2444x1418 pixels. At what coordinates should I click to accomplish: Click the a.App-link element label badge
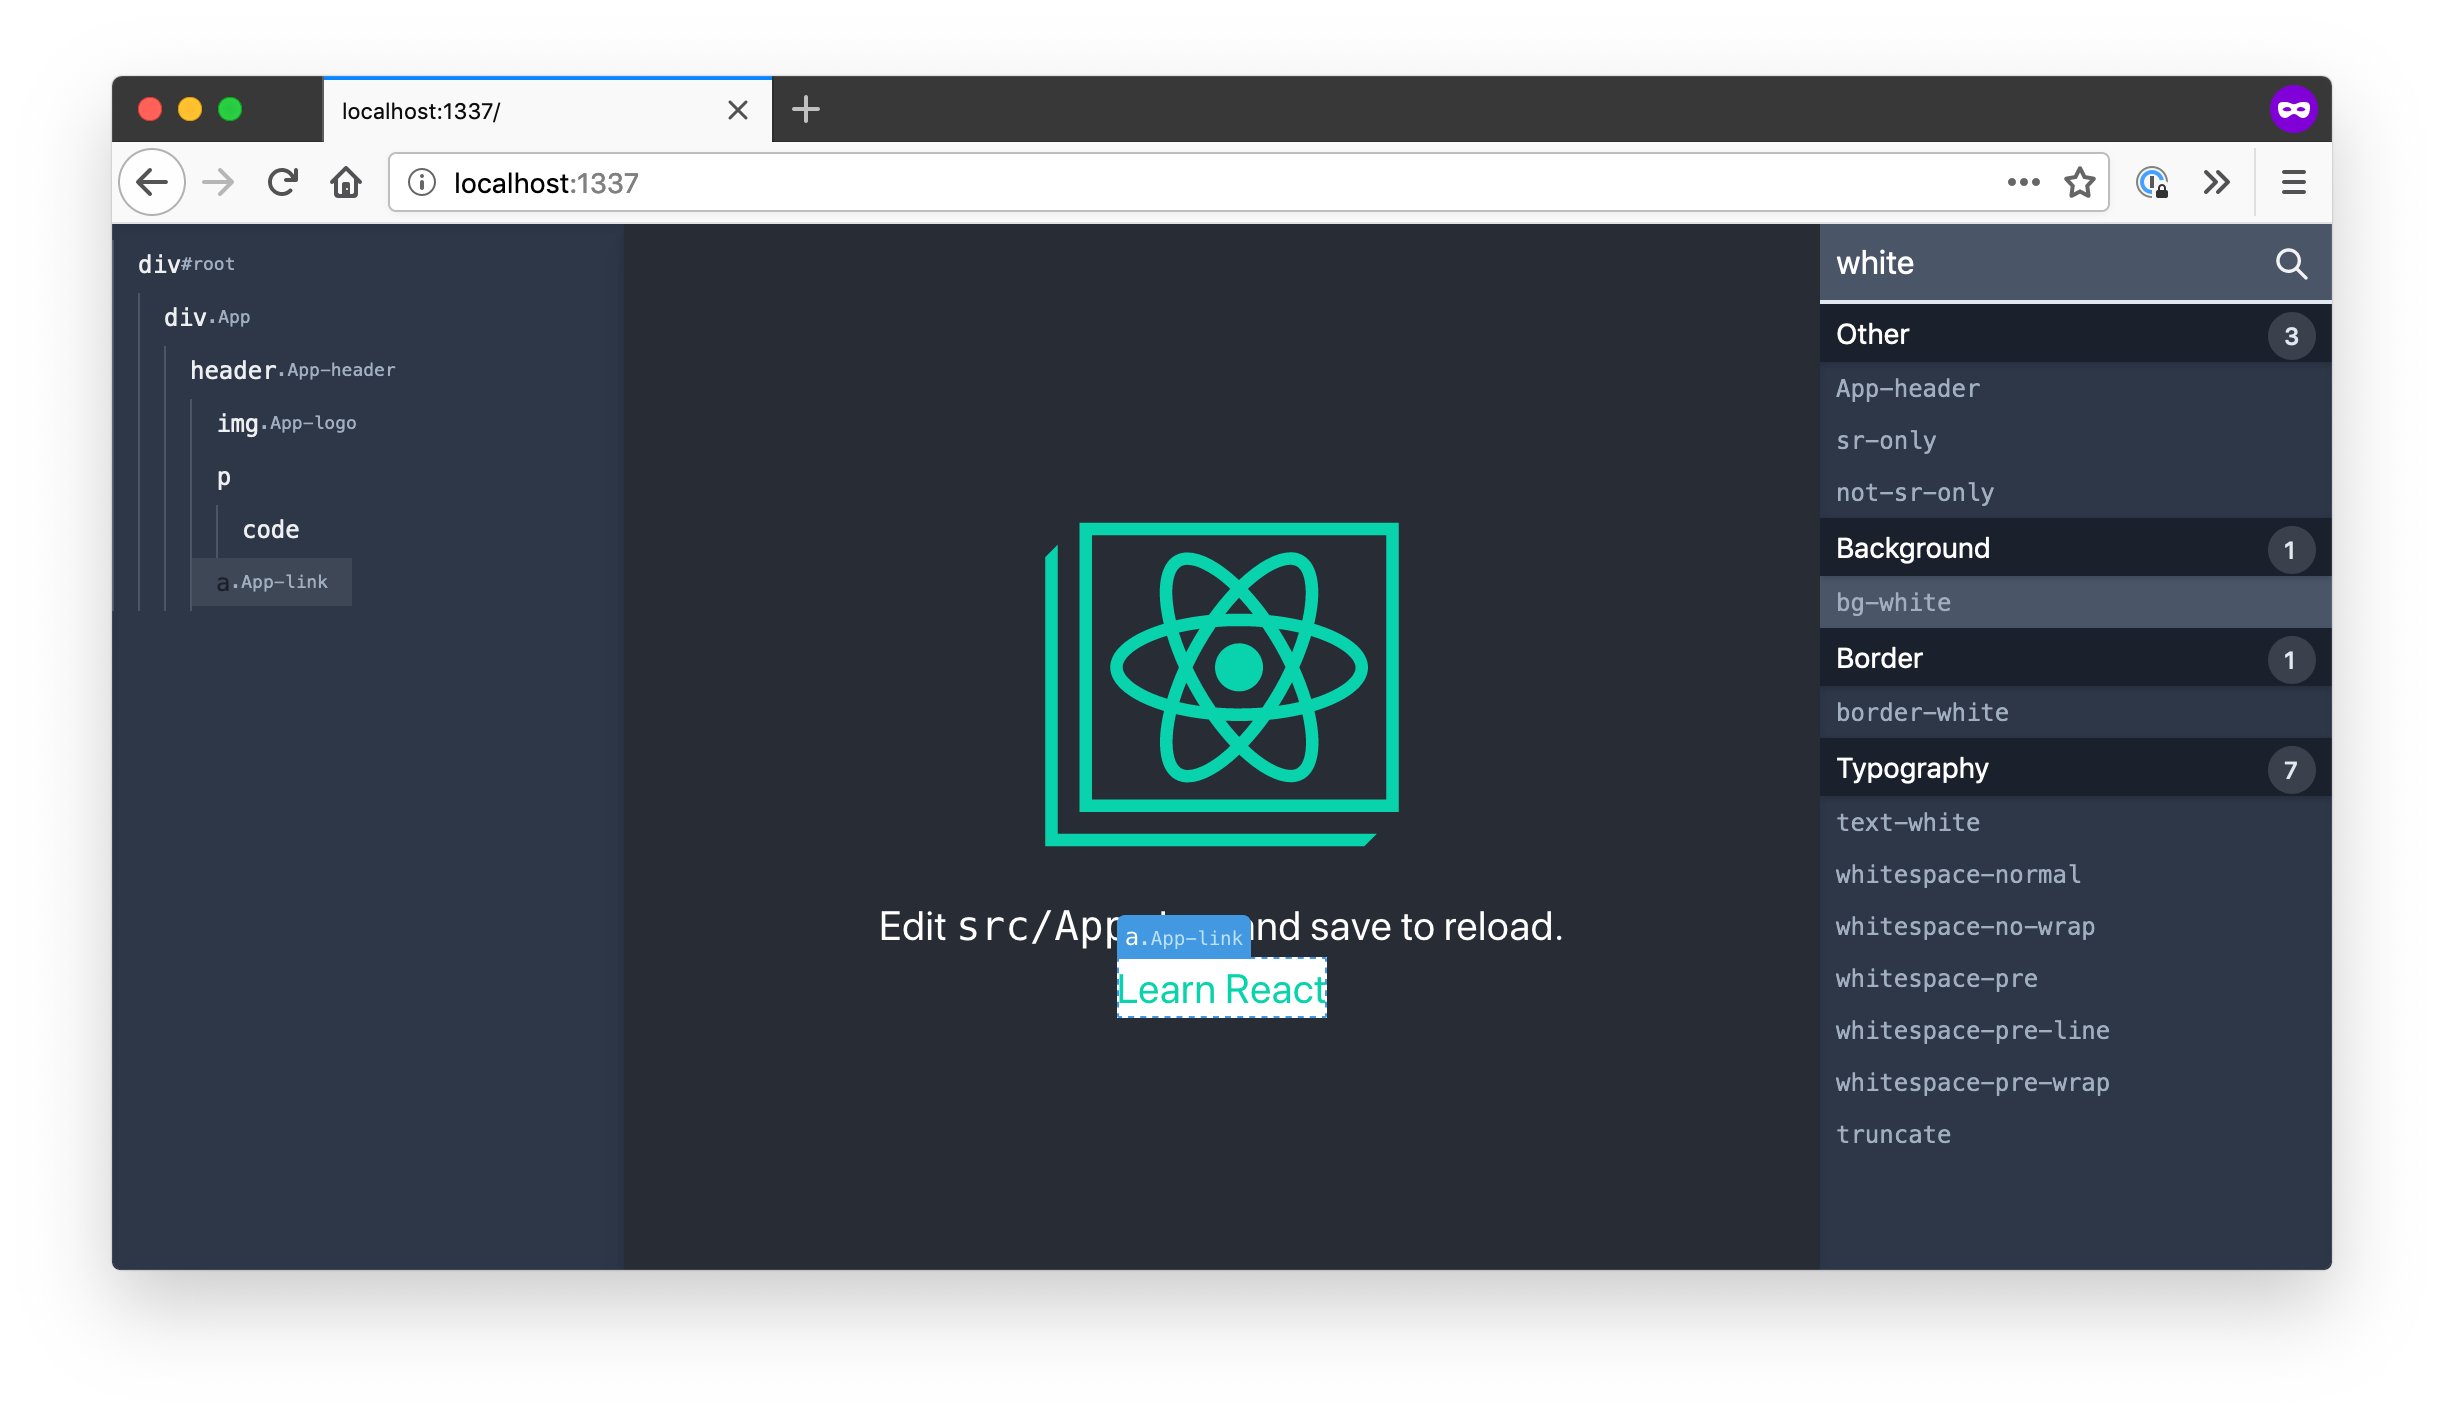pos(1184,937)
